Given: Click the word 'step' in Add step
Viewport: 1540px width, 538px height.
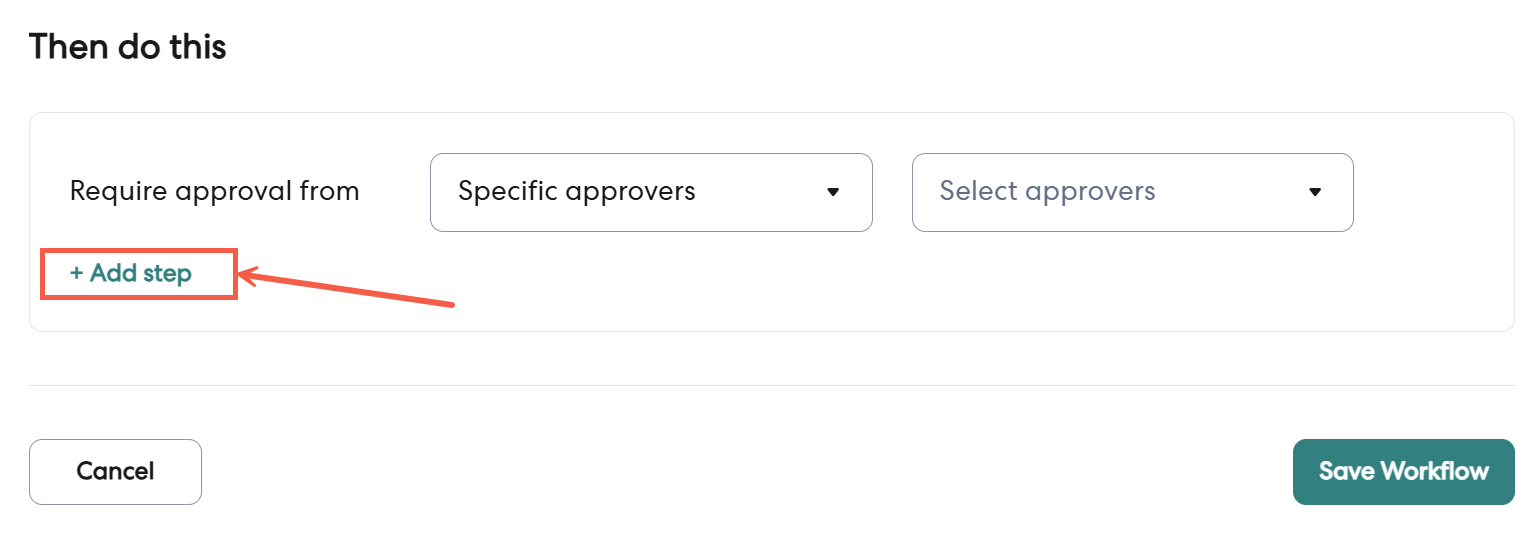Looking at the screenshot, I should pos(167,273).
